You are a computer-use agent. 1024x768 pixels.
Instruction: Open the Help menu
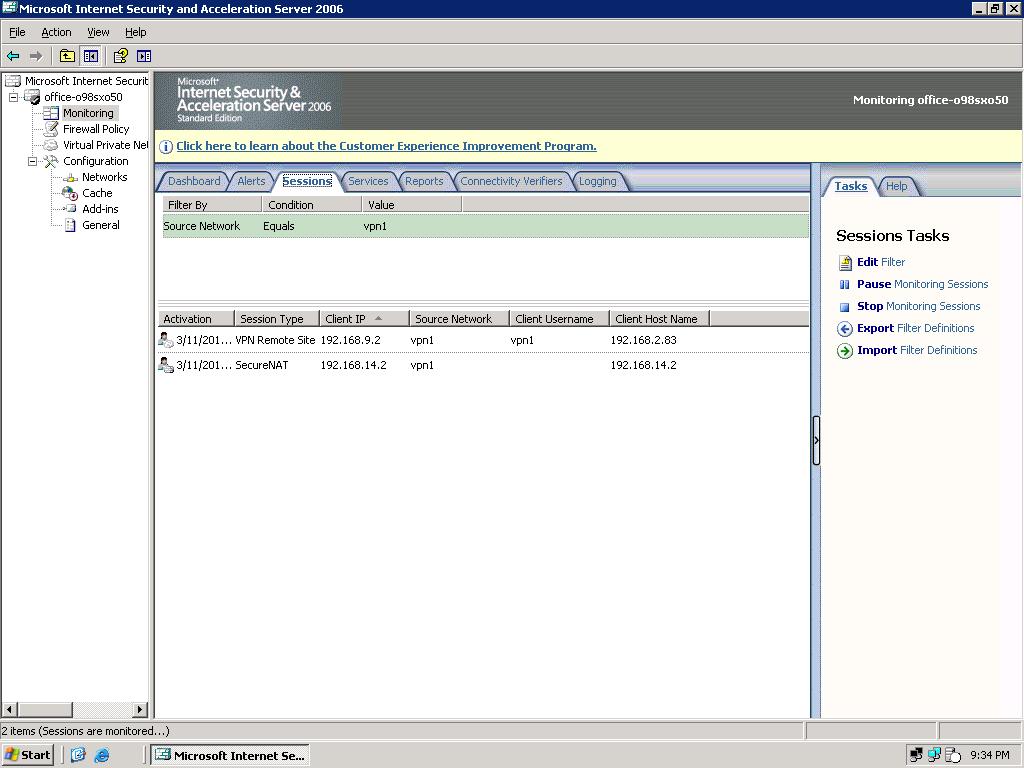point(136,32)
